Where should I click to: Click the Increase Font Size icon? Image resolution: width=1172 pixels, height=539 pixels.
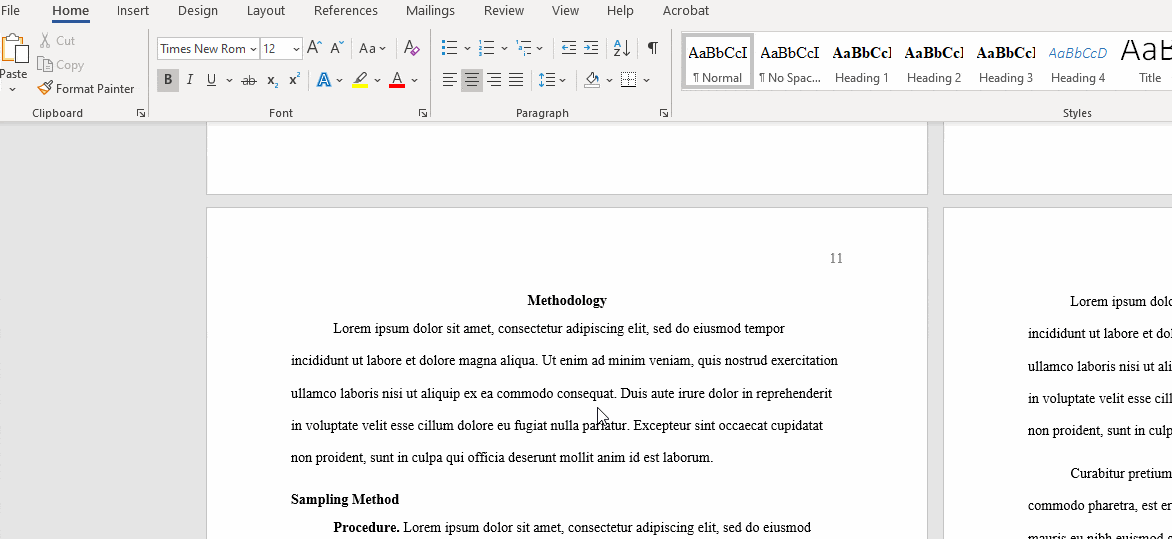[314, 48]
